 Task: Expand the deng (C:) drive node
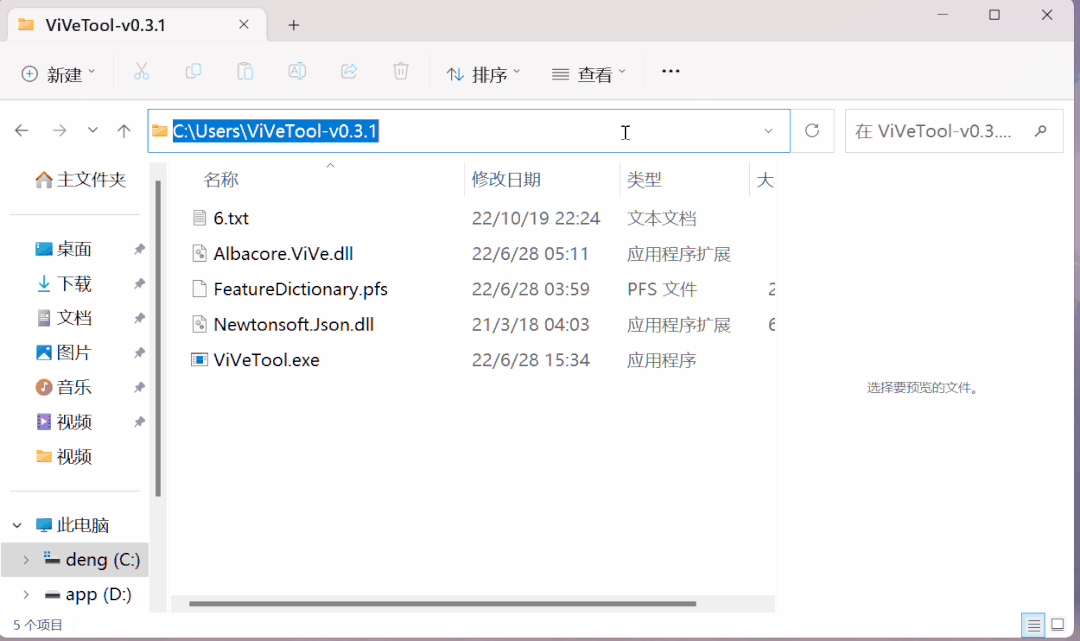pos(26,560)
